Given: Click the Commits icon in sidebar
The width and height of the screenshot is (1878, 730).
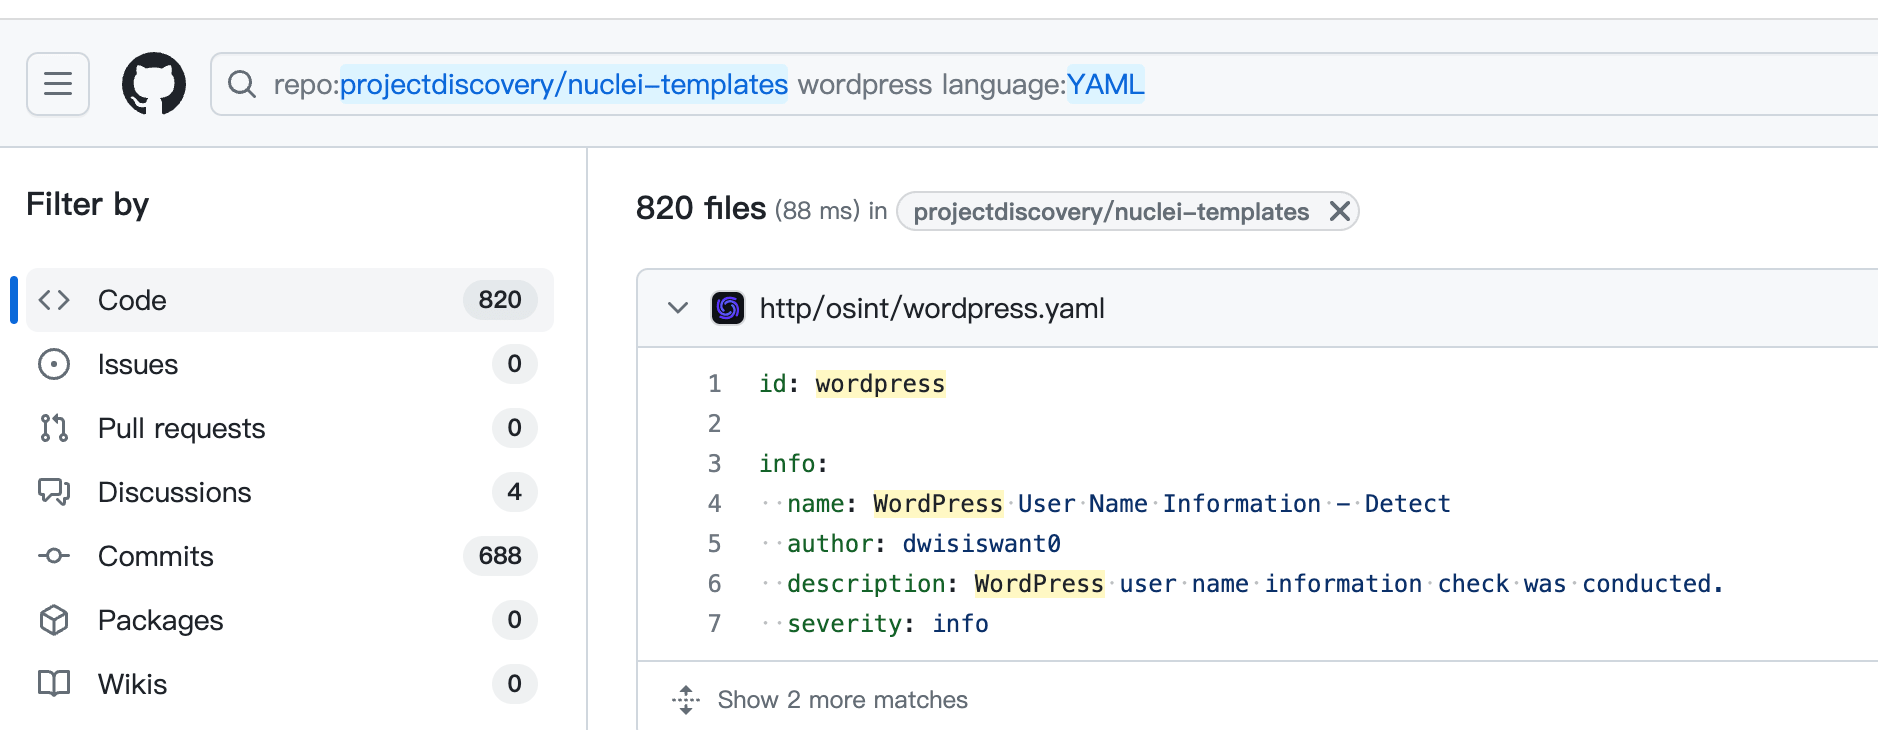Looking at the screenshot, I should pos(54,556).
